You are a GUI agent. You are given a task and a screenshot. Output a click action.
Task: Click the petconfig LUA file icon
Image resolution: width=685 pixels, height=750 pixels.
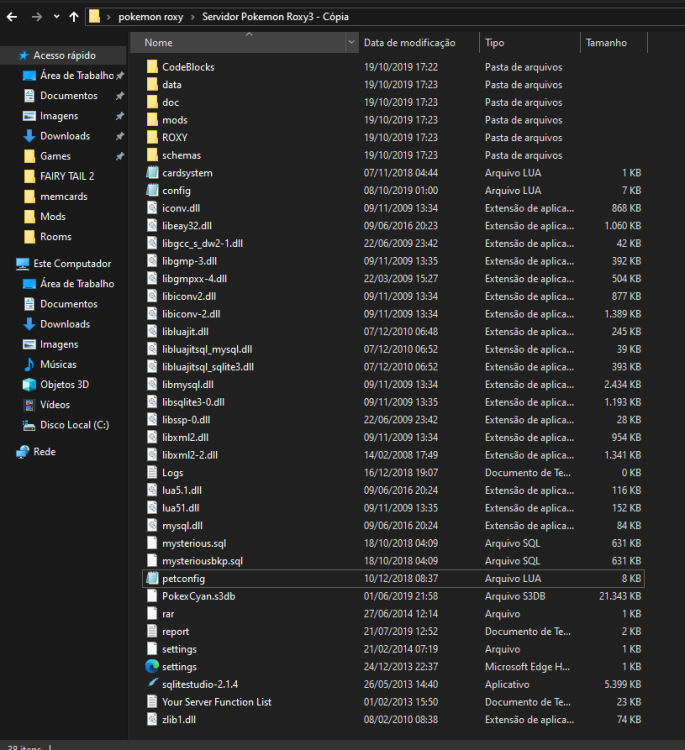[x=152, y=578]
